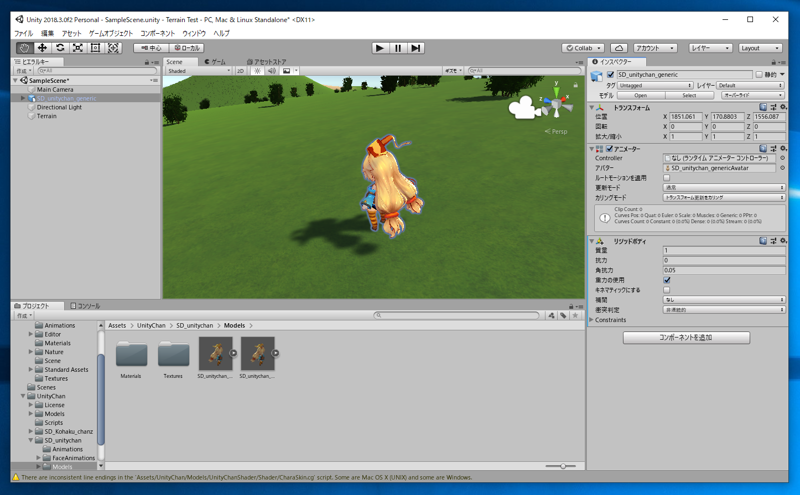Toggle apply root motion checkbox

(666, 178)
